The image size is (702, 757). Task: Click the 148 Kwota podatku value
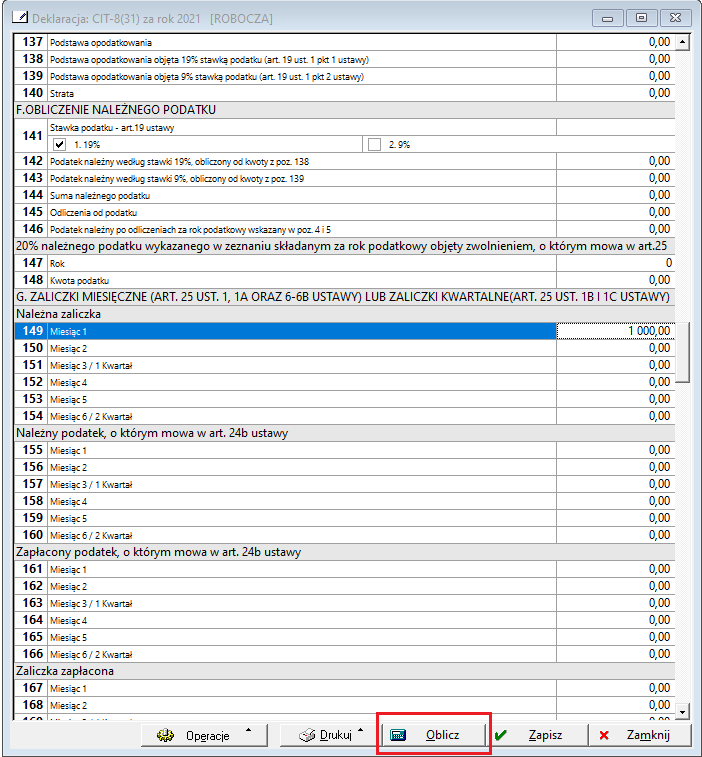[x=616, y=280]
